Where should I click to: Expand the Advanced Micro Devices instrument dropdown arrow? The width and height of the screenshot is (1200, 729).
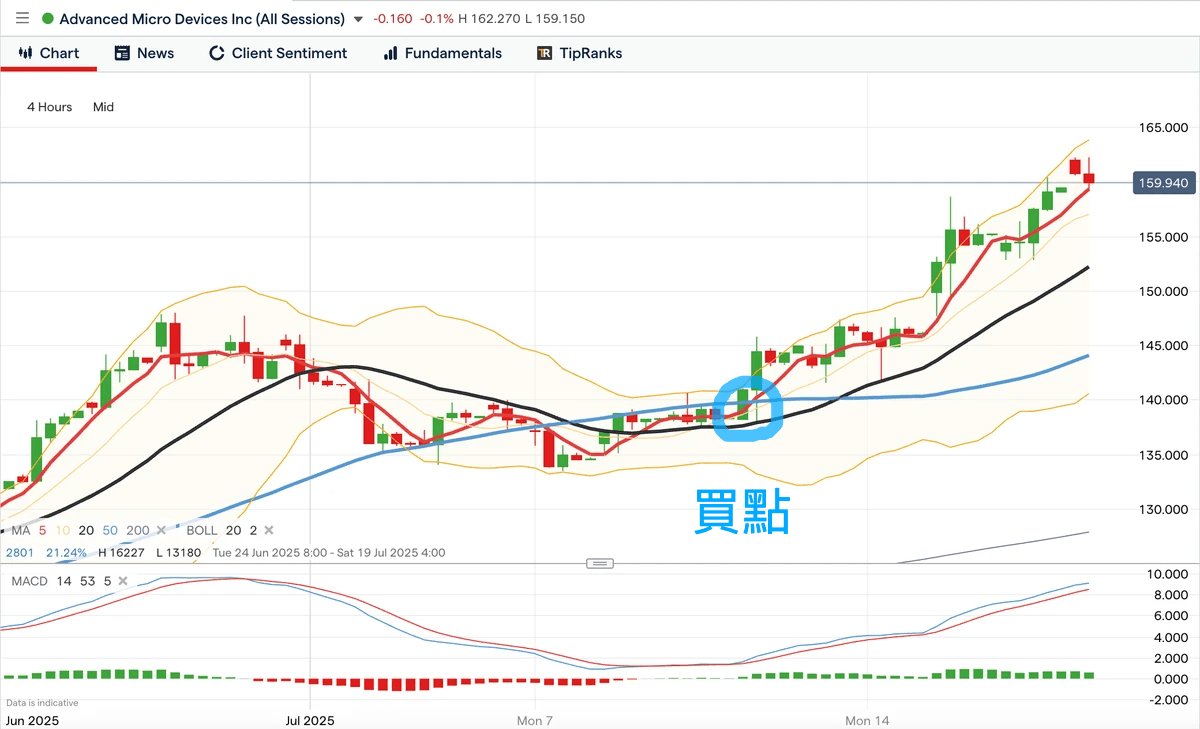tap(359, 19)
